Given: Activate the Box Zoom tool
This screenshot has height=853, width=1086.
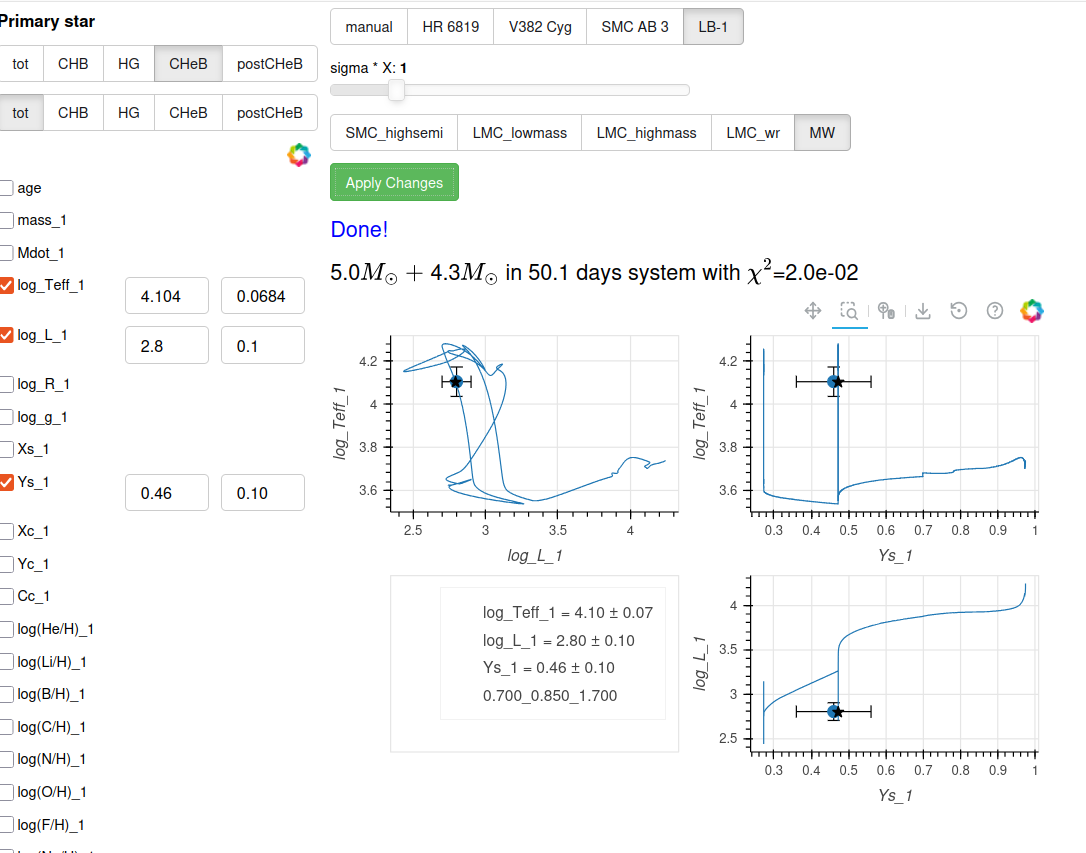Looking at the screenshot, I should click(x=849, y=311).
